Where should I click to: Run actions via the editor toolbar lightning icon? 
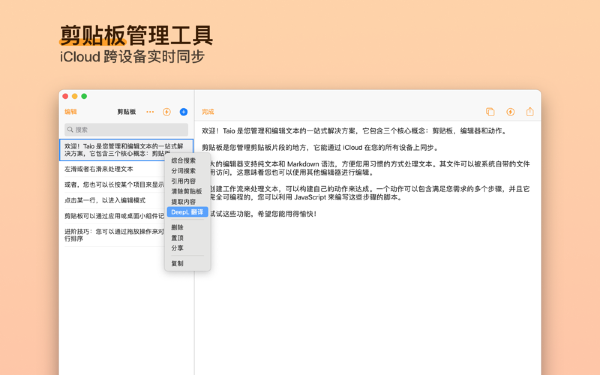coord(510,112)
